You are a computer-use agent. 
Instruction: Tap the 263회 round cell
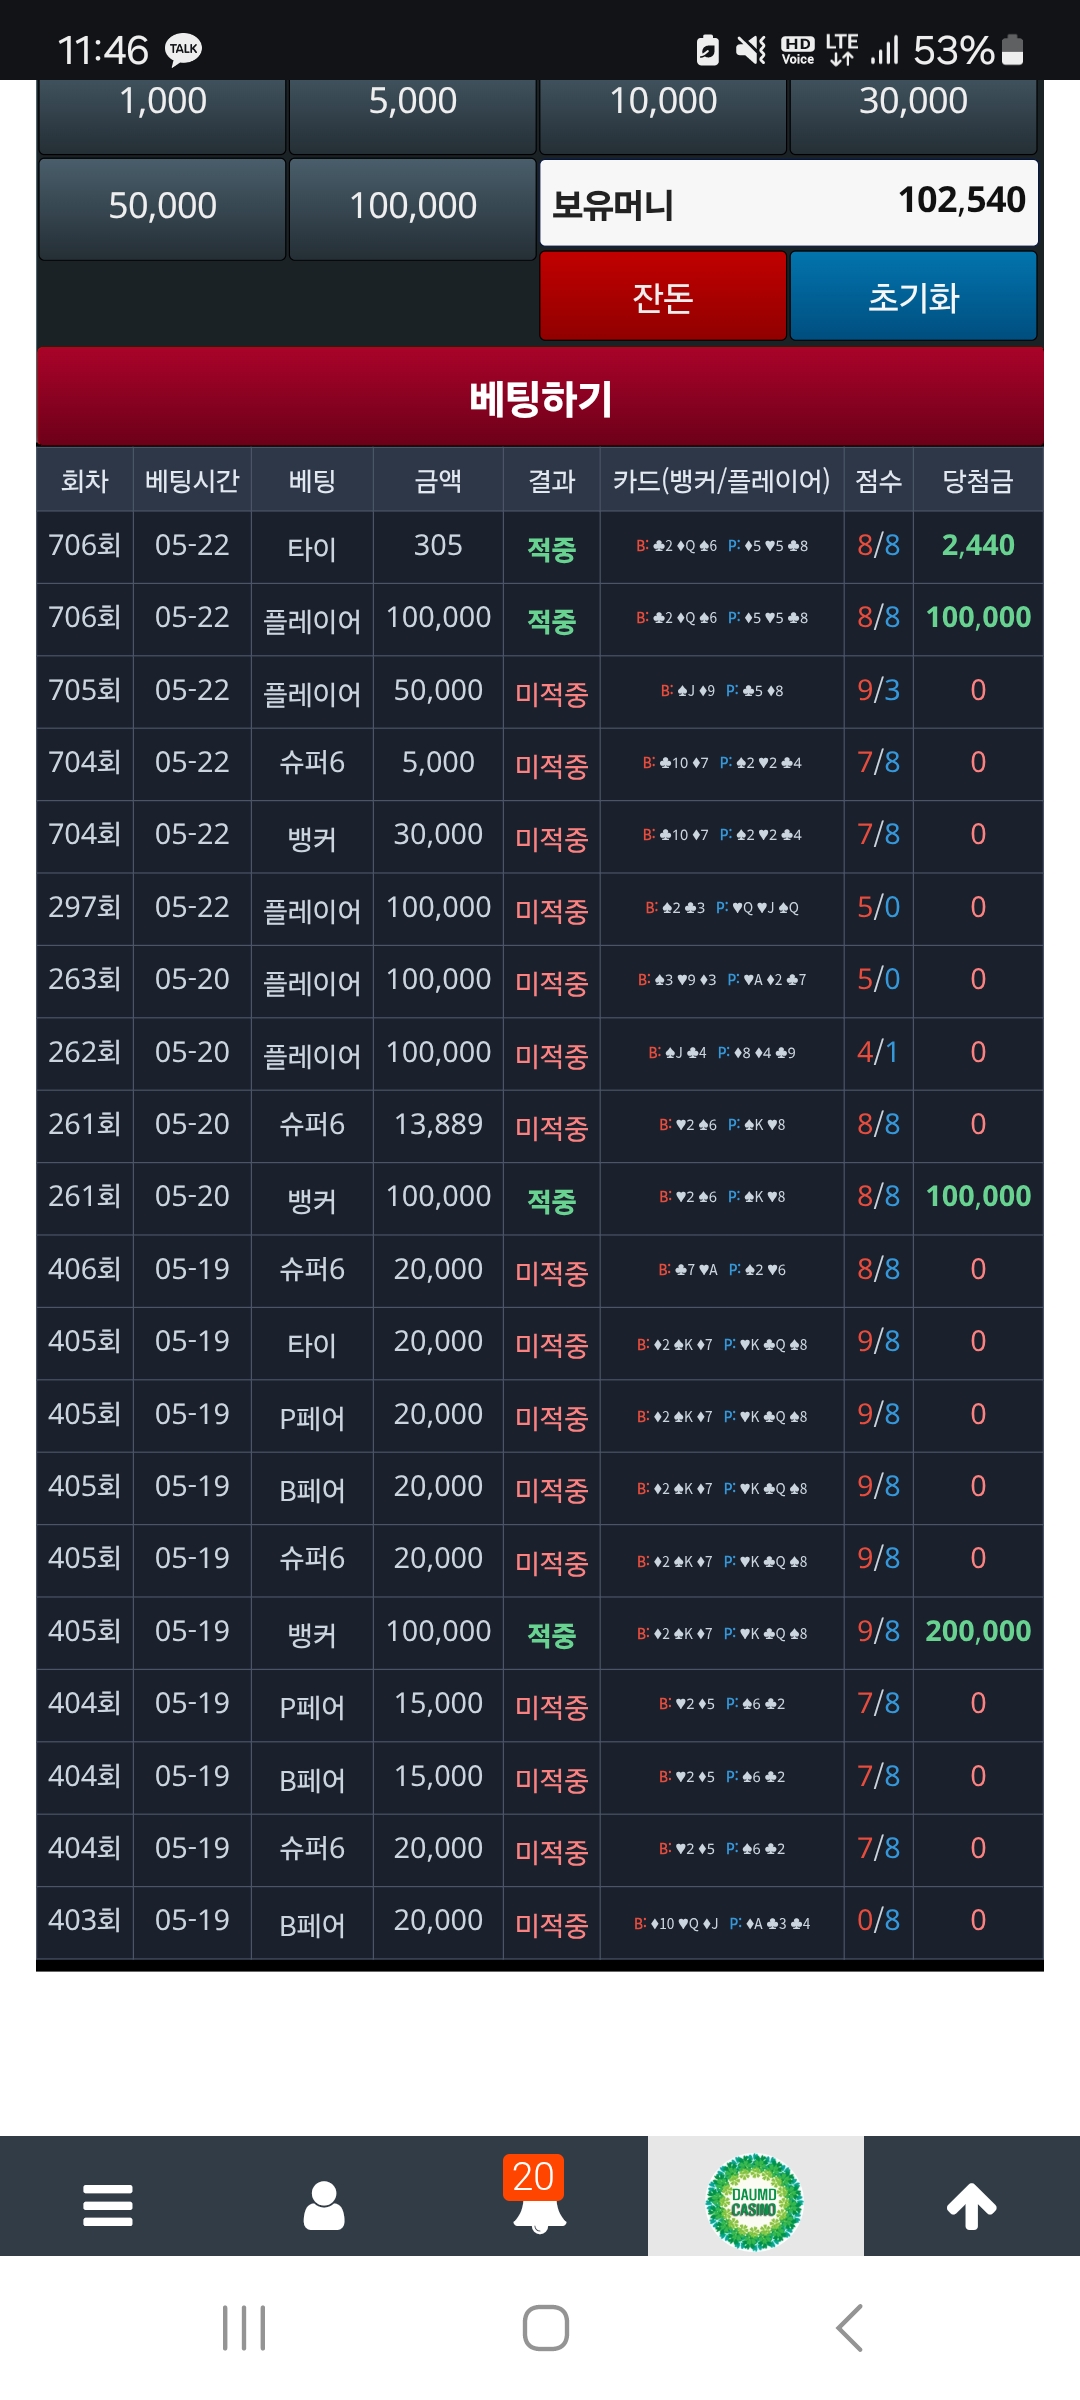click(x=85, y=979)
